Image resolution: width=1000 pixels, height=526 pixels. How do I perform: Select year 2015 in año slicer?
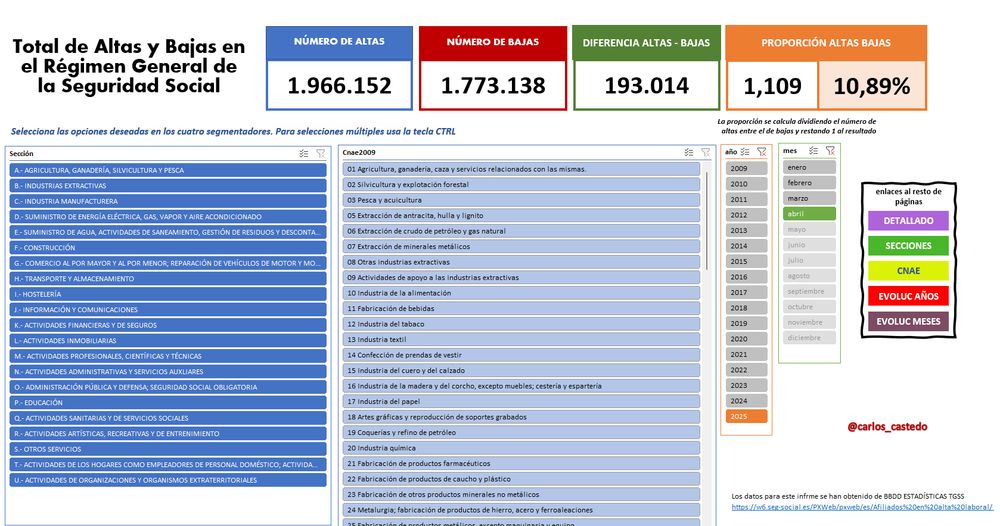click(746, 261)
